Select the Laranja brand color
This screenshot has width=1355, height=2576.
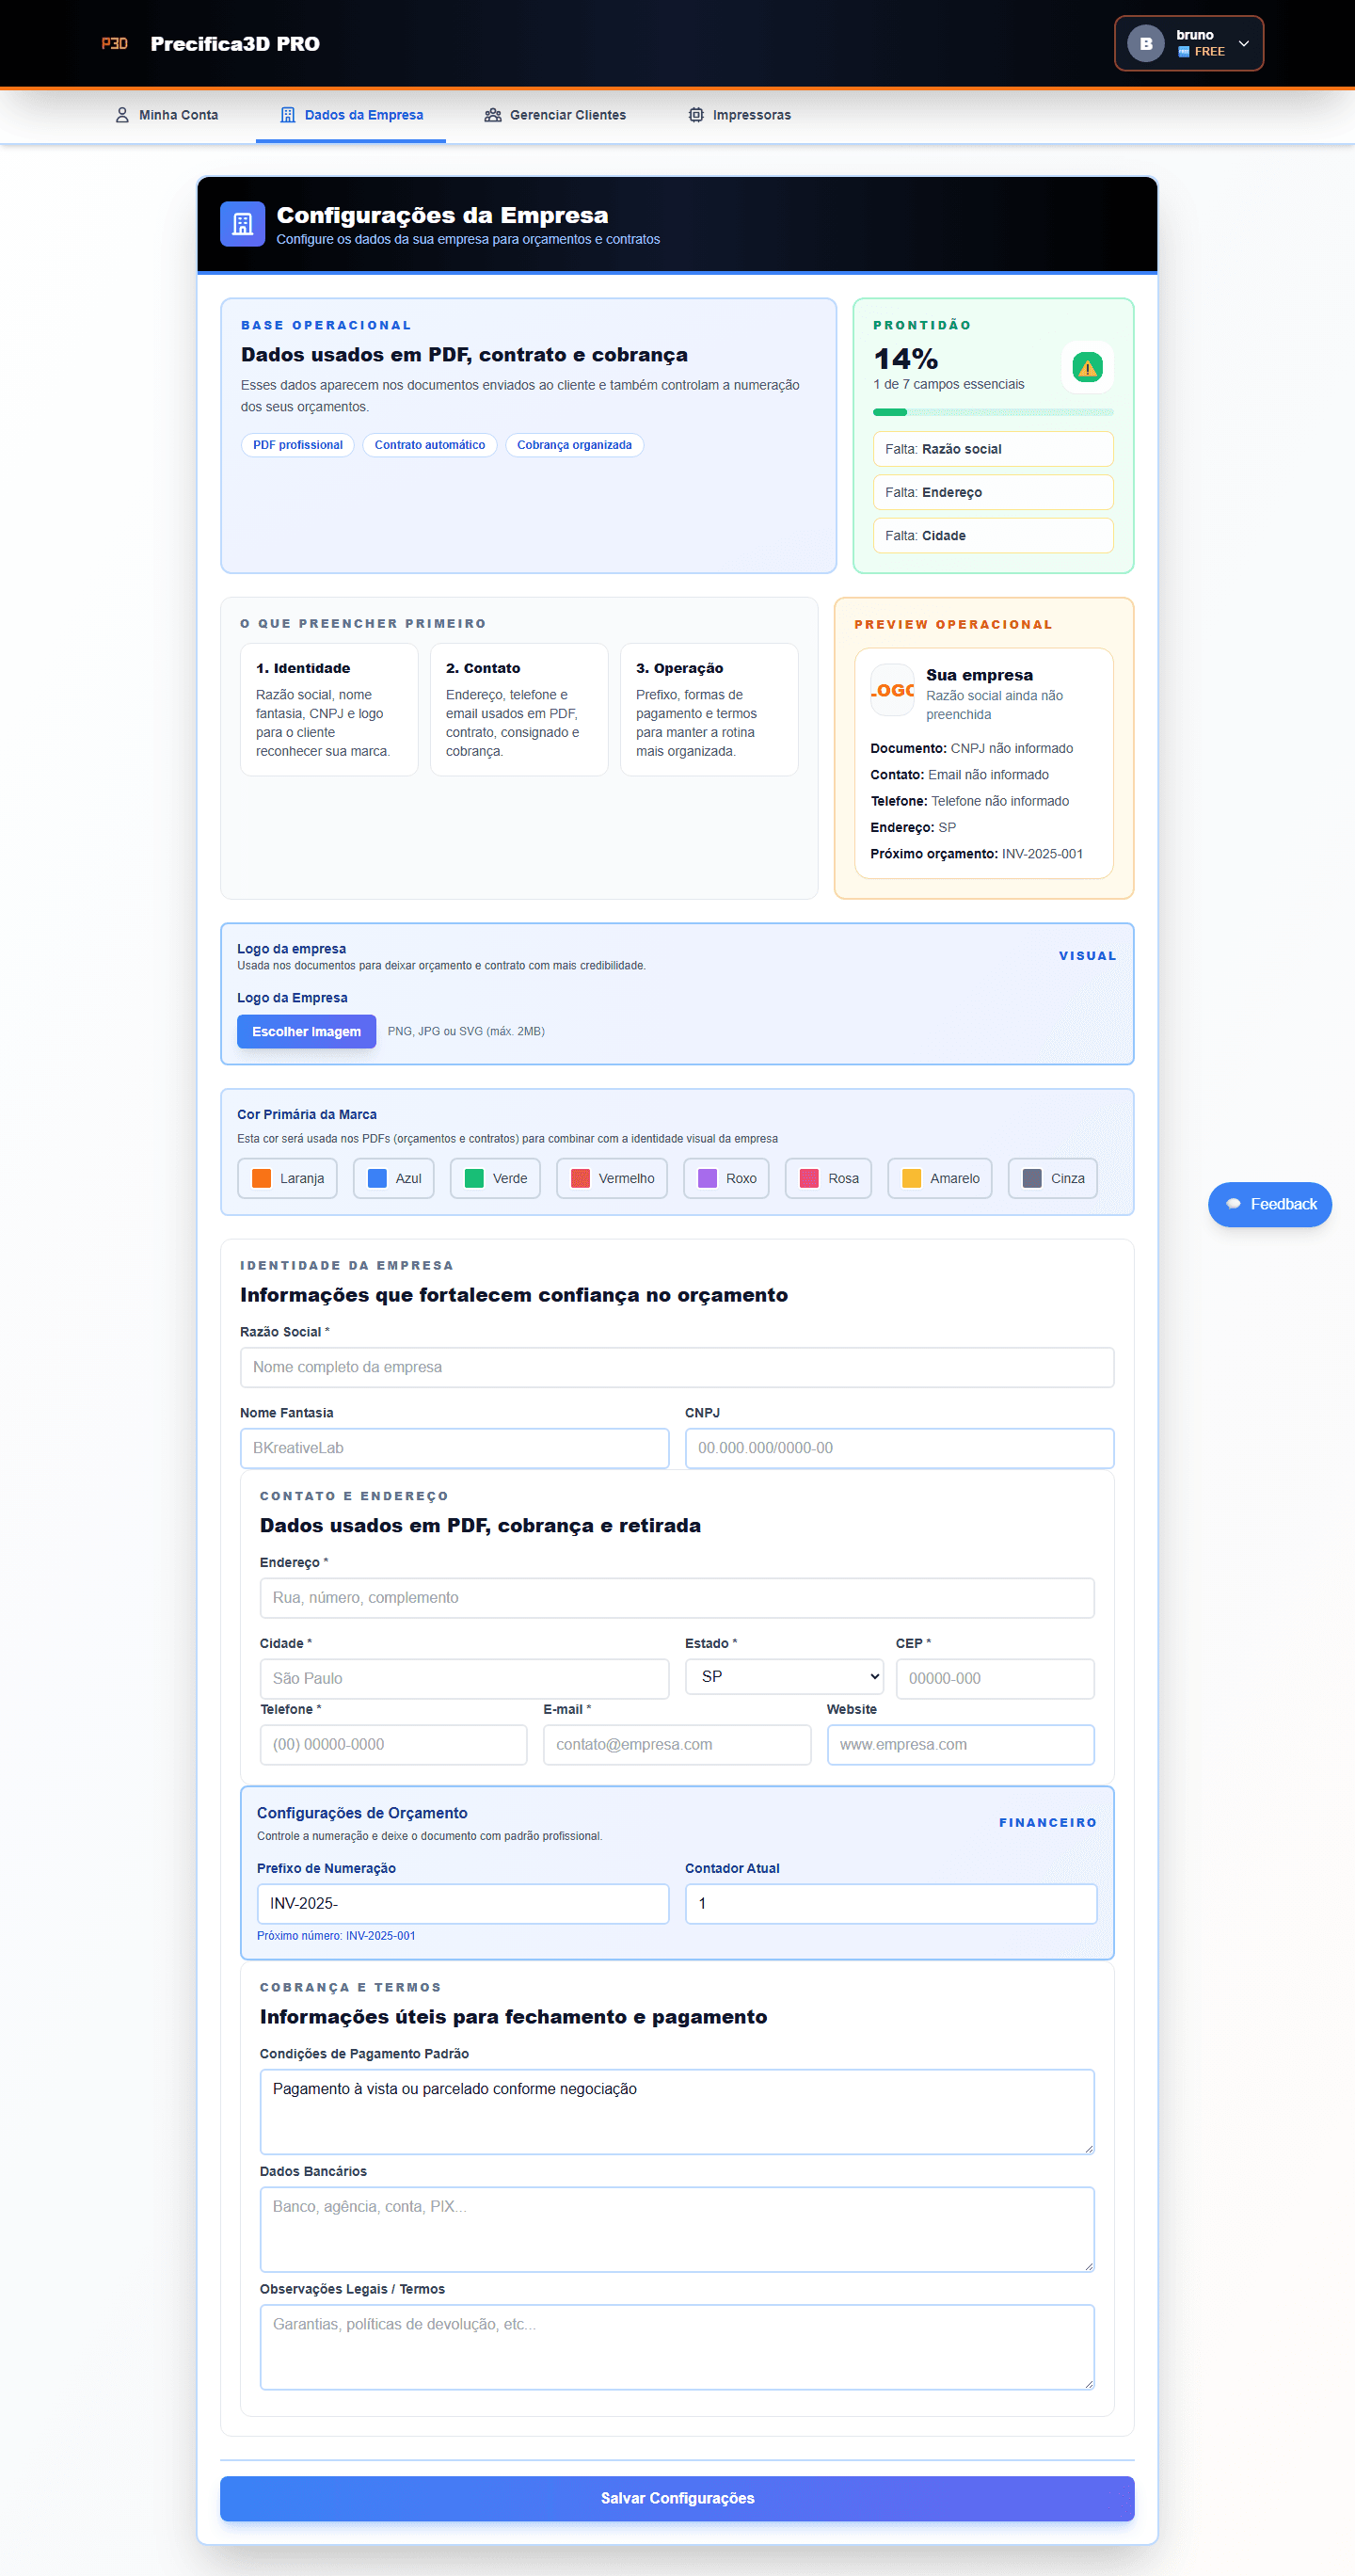coord(288,1178)
